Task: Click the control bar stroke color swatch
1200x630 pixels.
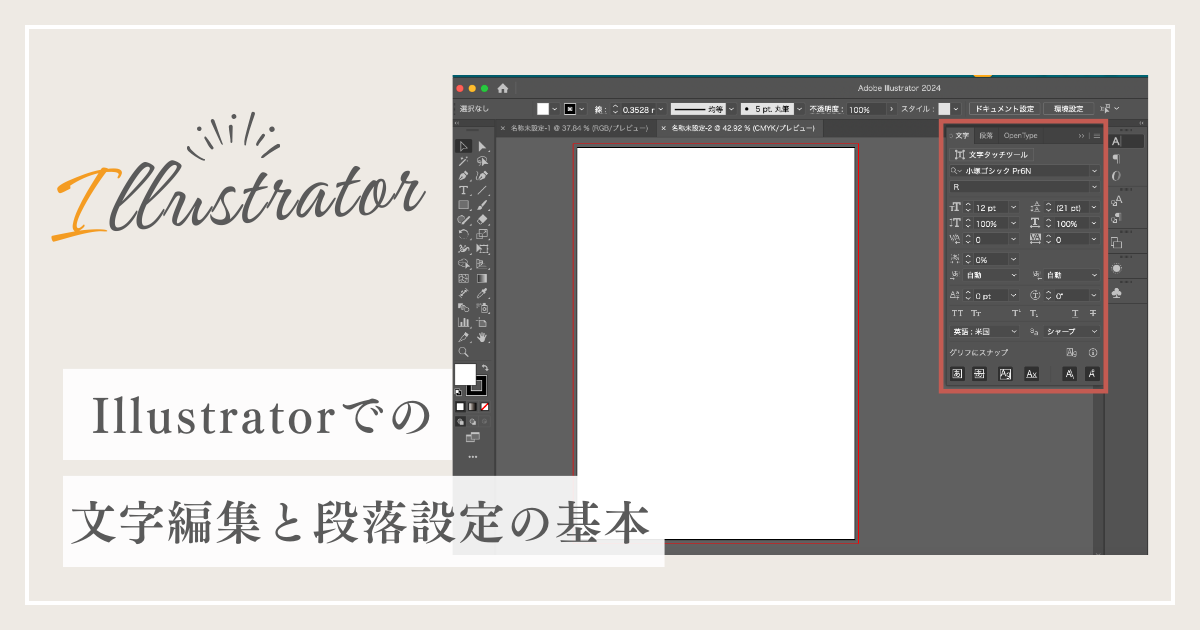Action: point(570,109)
